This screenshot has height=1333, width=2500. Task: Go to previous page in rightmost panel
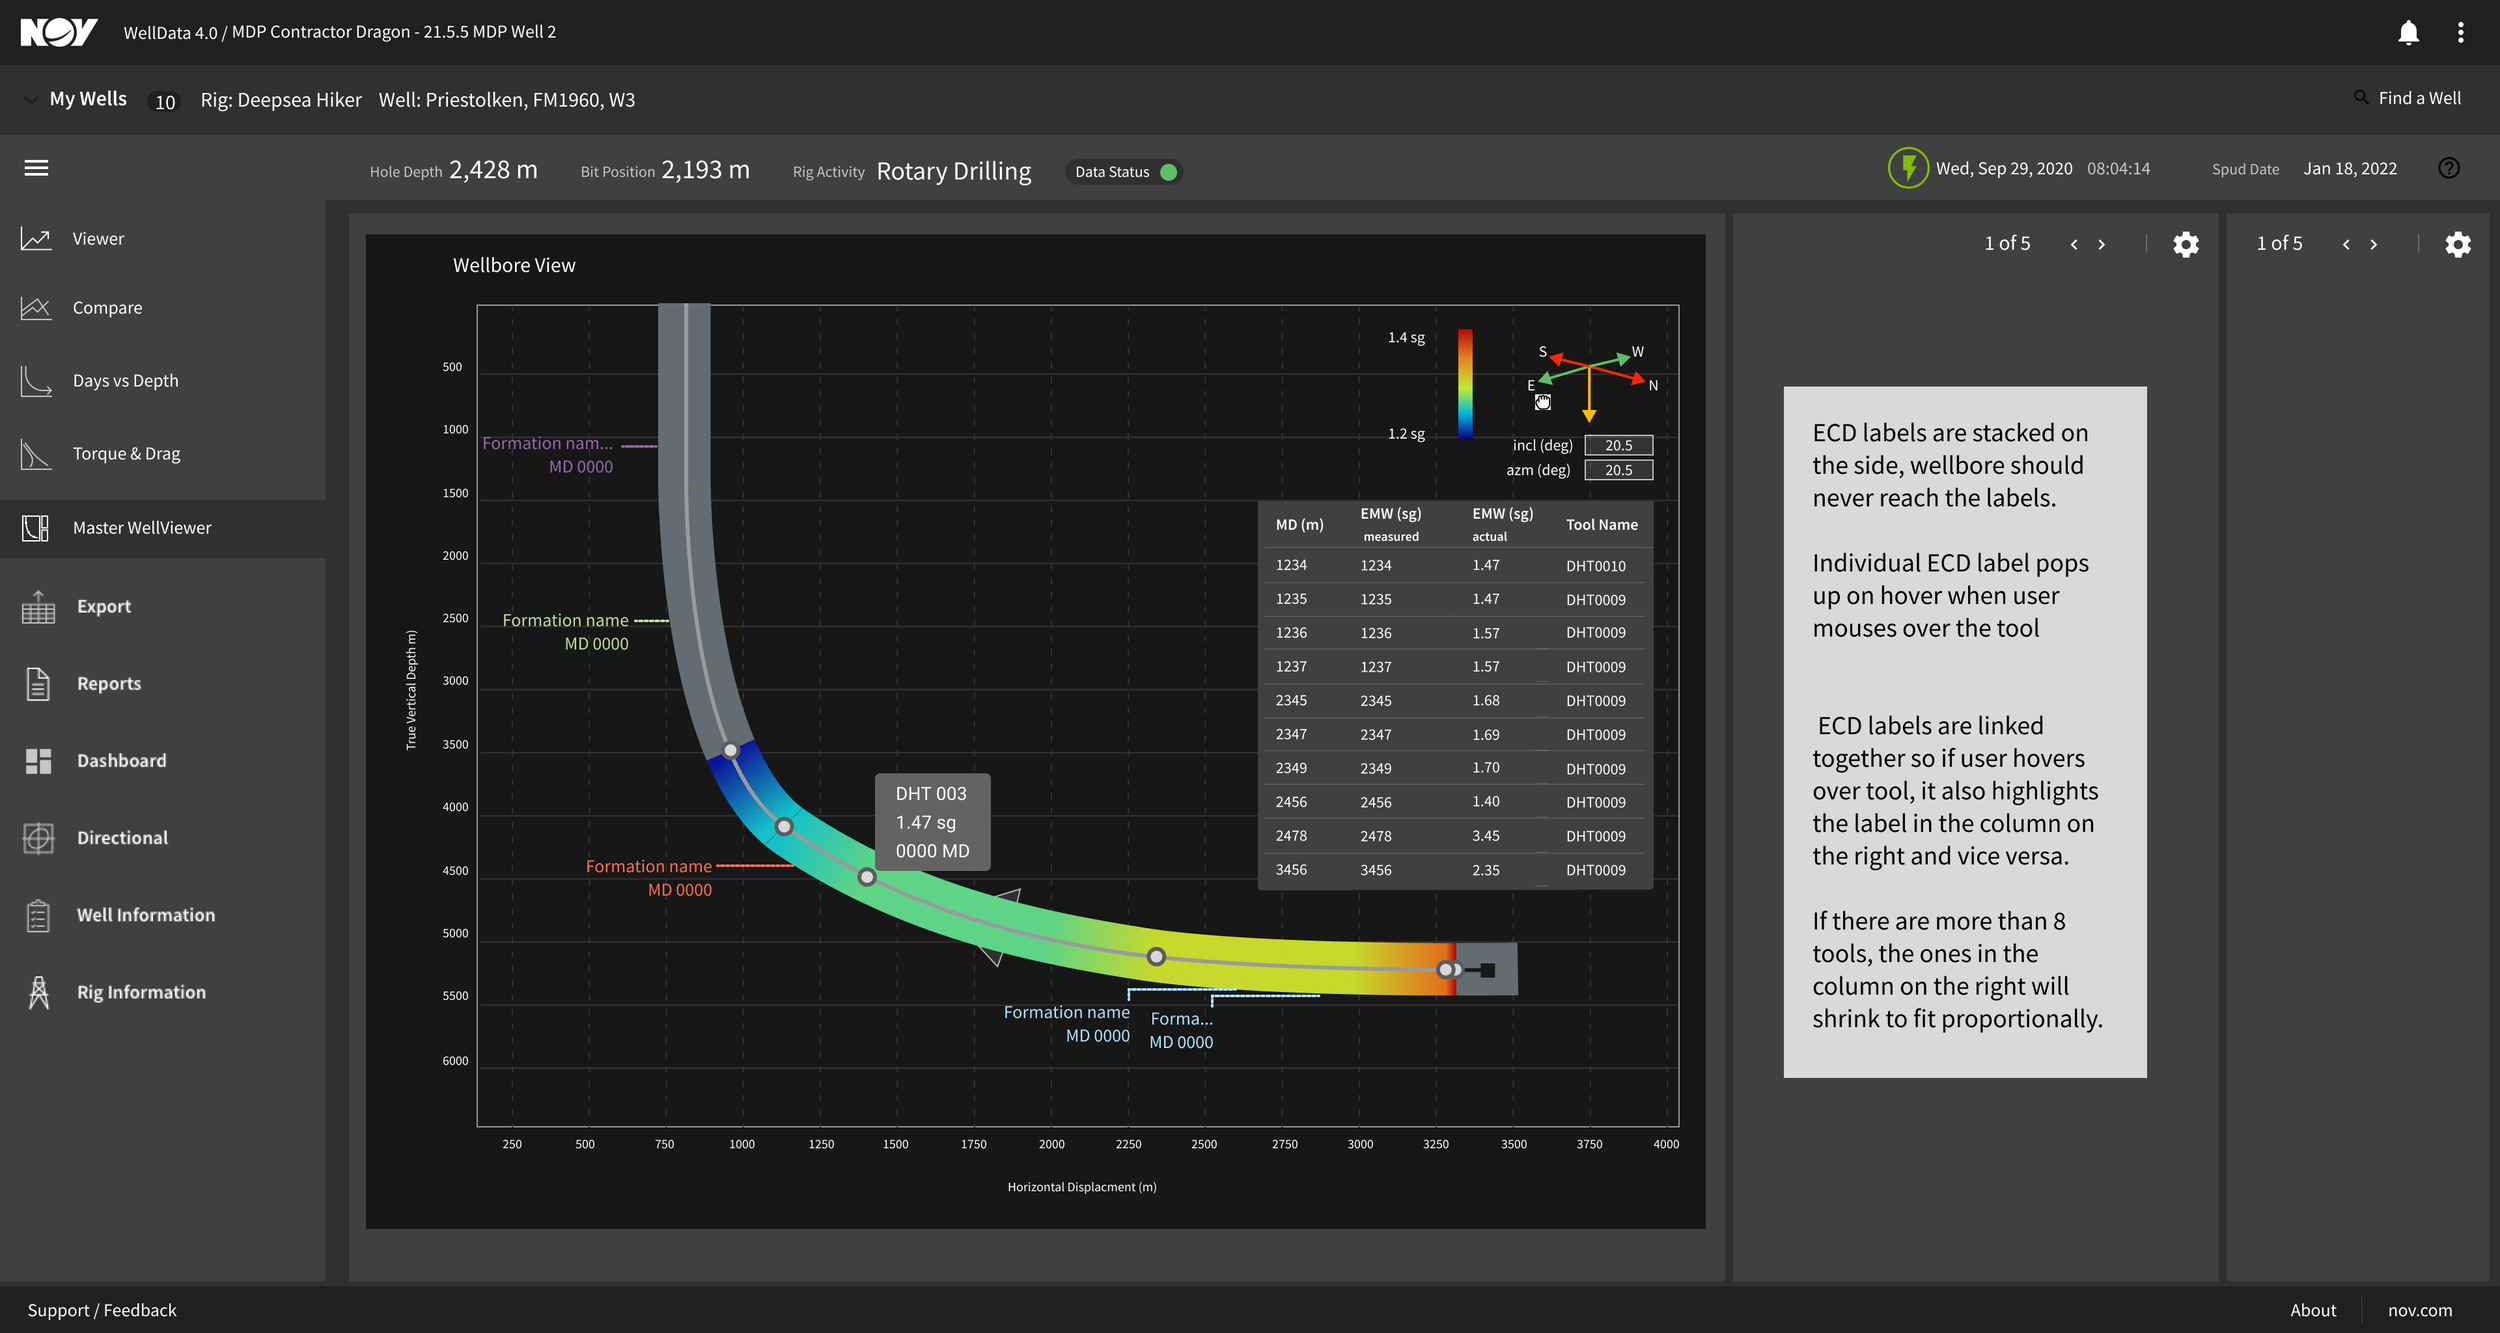[x=2346, y=244]
